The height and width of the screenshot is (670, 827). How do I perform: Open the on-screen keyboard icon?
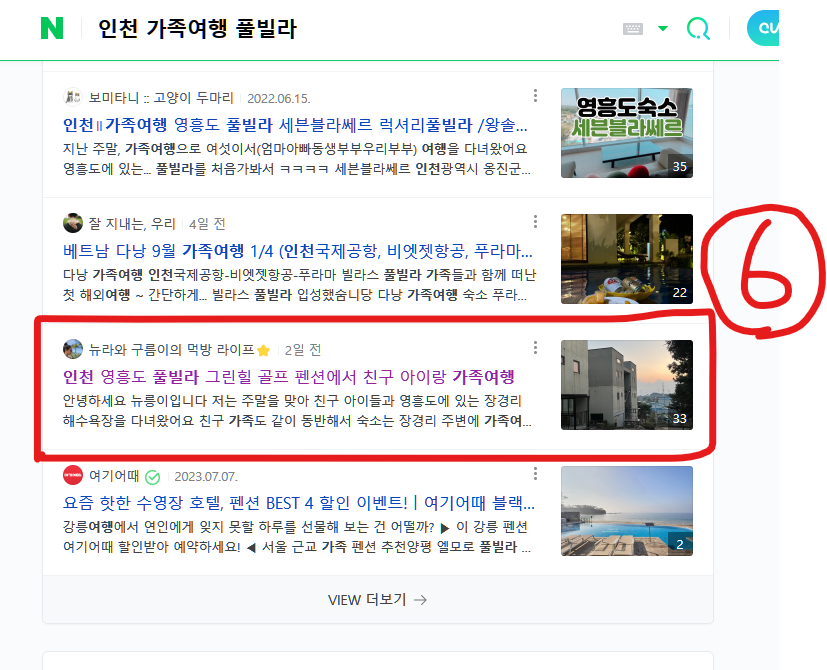(632, 28)
